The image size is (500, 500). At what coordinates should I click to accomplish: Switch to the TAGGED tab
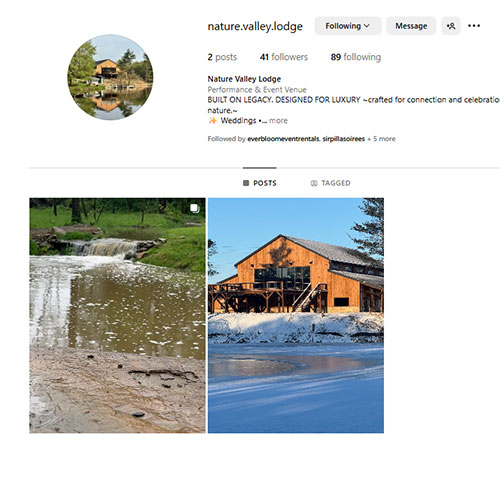coord(330,183)
